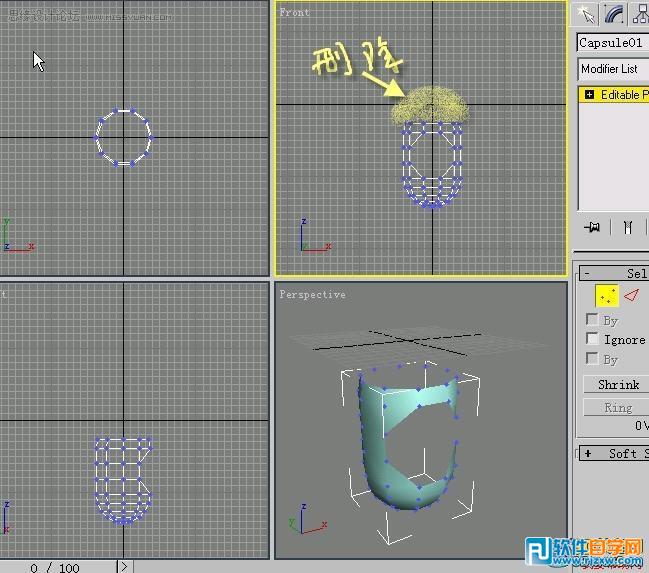The image size is (649, 573).
Task: Expand the Editable Poly stack entry
Action: click(x=589, y=95)
